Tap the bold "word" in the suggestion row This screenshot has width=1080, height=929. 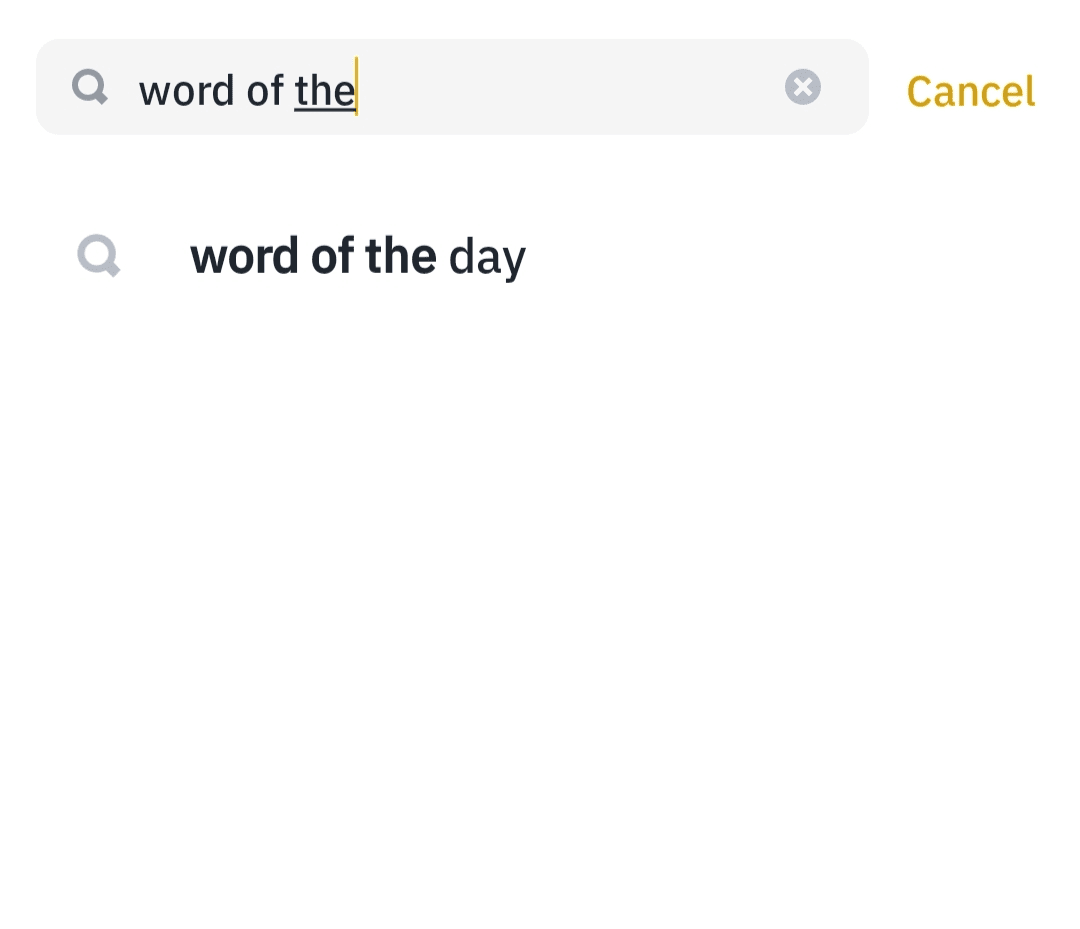pyautogui.click(x=244, y=257)
